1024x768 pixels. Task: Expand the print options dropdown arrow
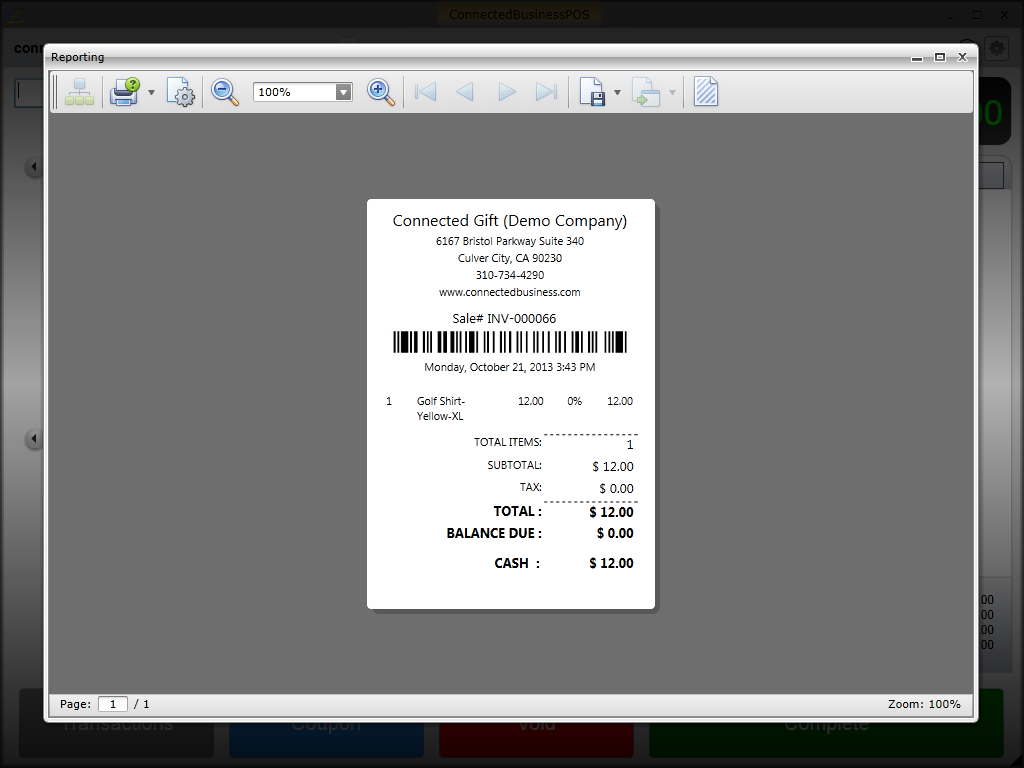coord(152,93)
